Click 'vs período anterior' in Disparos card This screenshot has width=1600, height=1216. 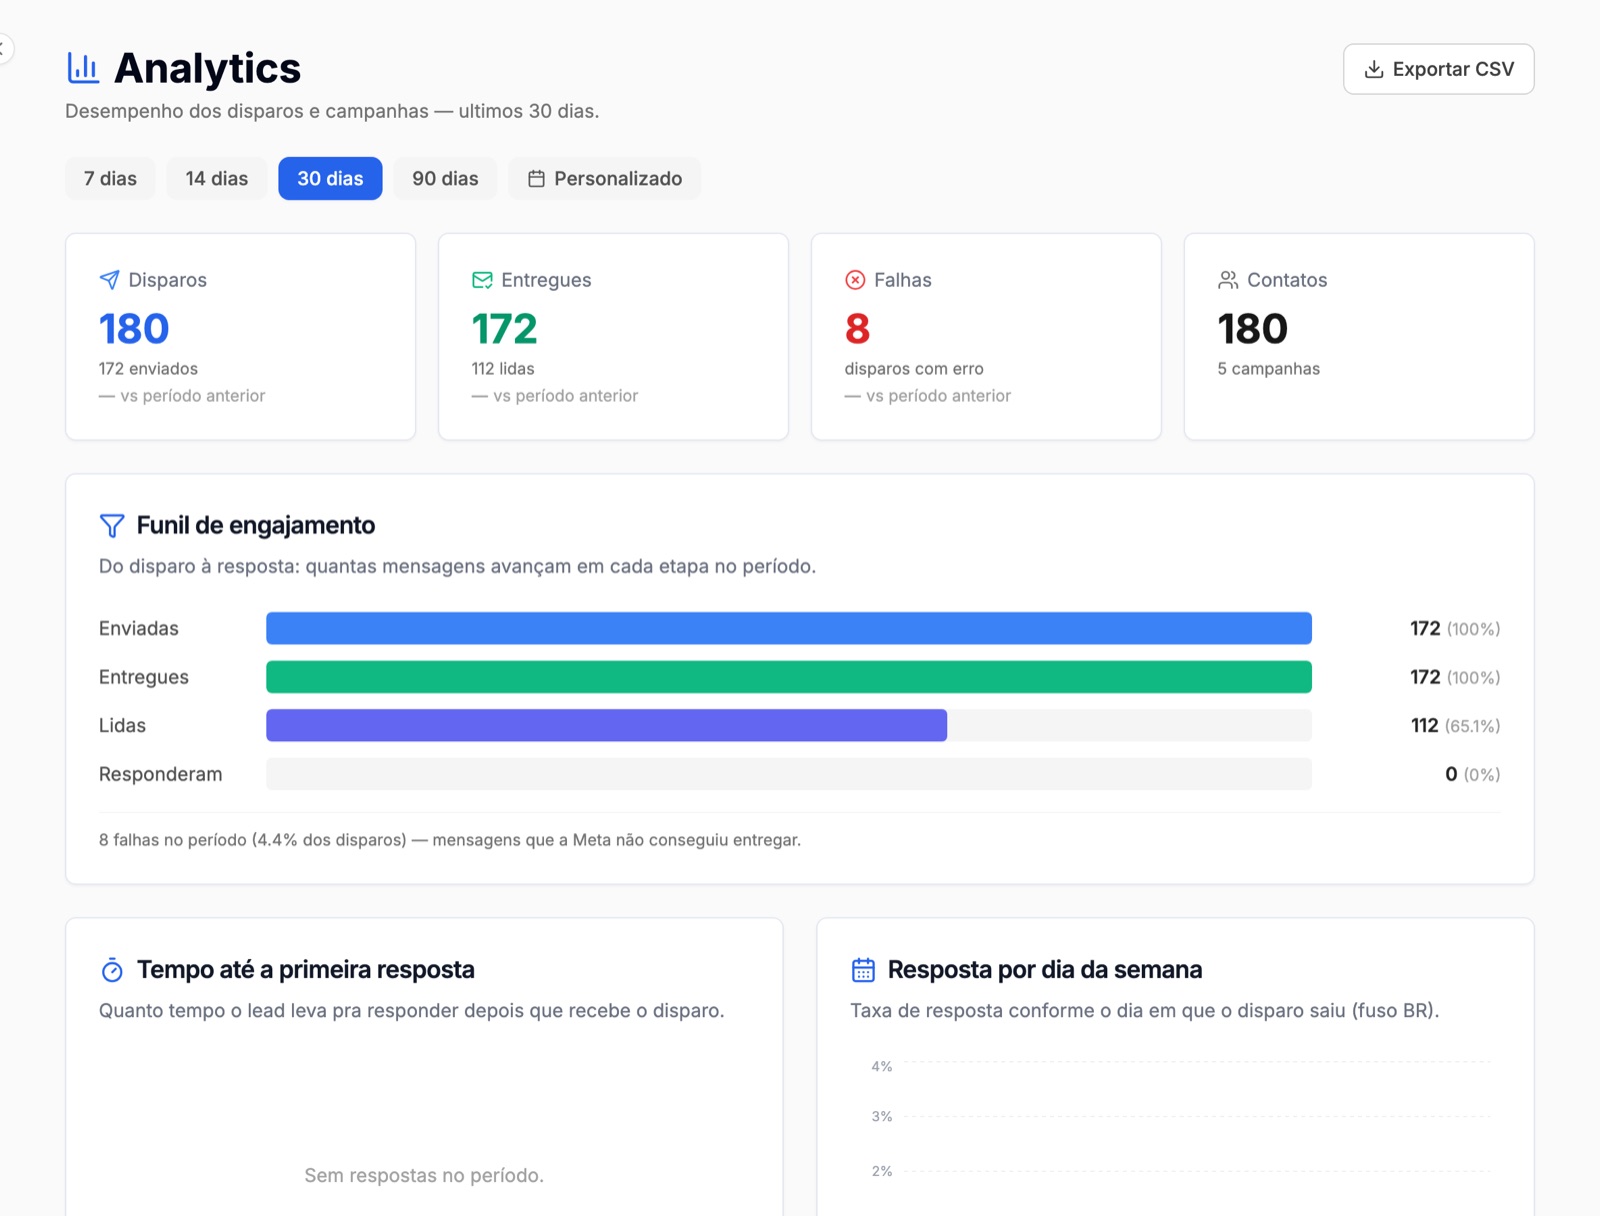(x=192, y=396)
